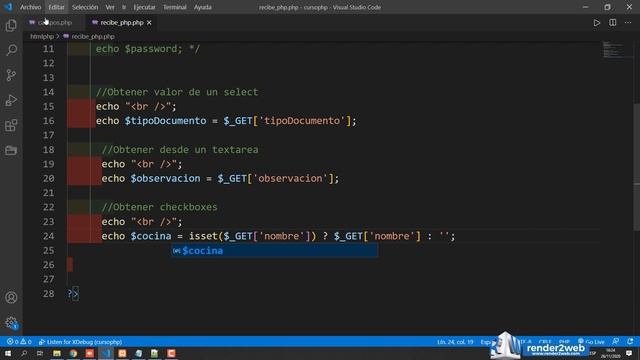
Task: Click the code minimap preview
Action: coord(613,50)
